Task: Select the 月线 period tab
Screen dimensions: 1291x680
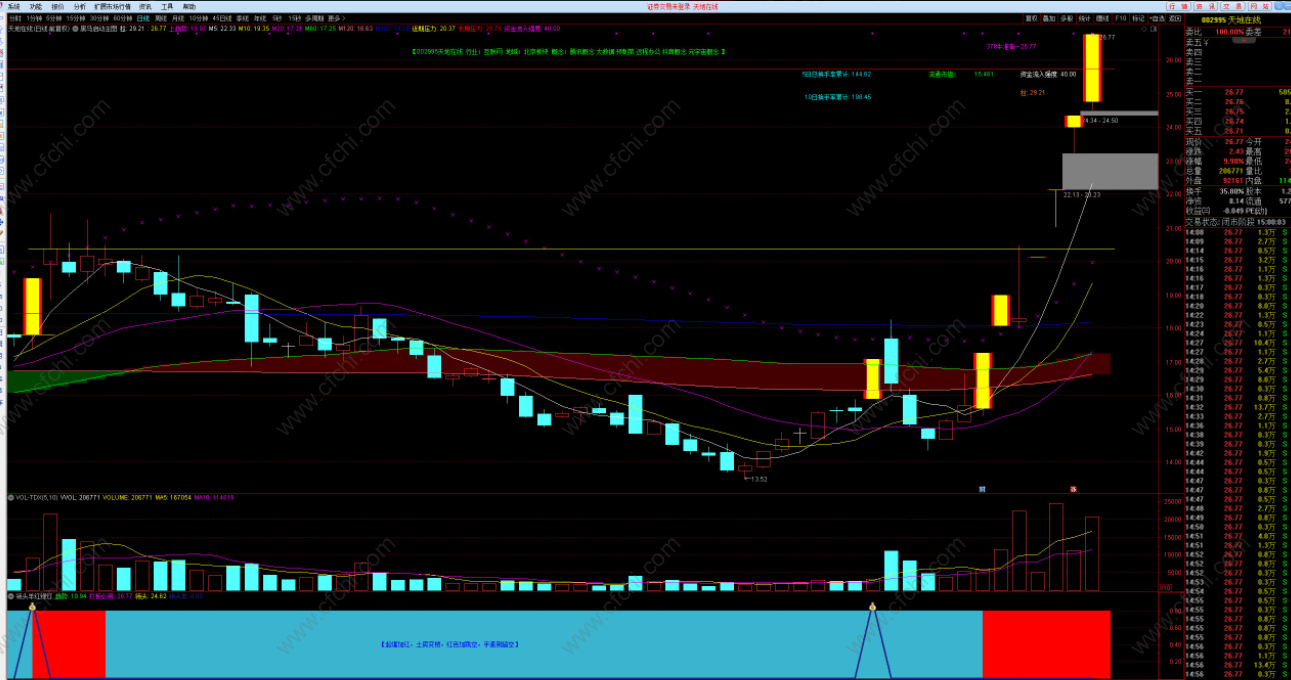Action: pos(178,18)
